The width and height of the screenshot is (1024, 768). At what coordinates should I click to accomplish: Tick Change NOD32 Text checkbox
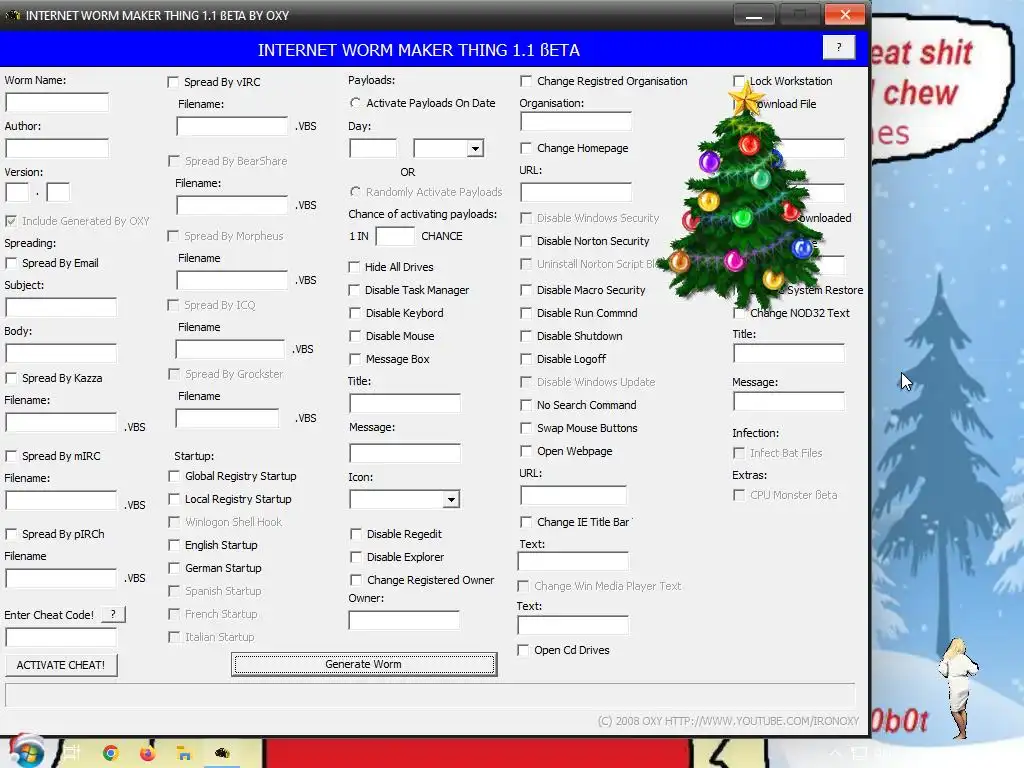[x=739, y=313]
